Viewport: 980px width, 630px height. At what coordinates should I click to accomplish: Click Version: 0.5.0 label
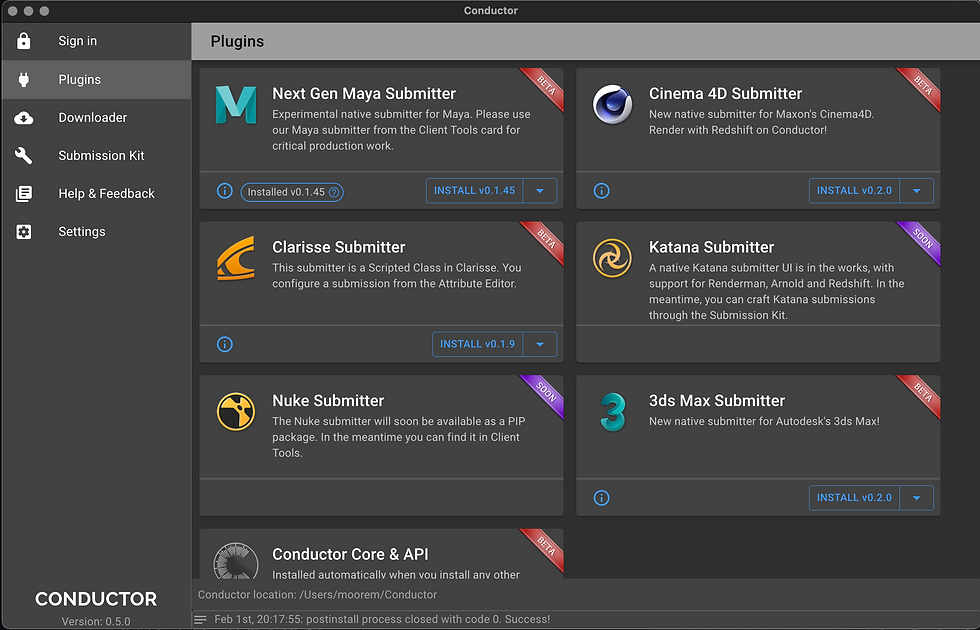tap(96, 622)
